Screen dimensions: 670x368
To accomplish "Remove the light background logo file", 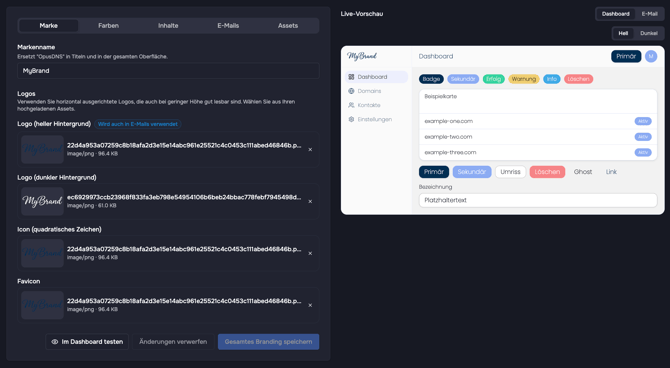I will point(310,150).
